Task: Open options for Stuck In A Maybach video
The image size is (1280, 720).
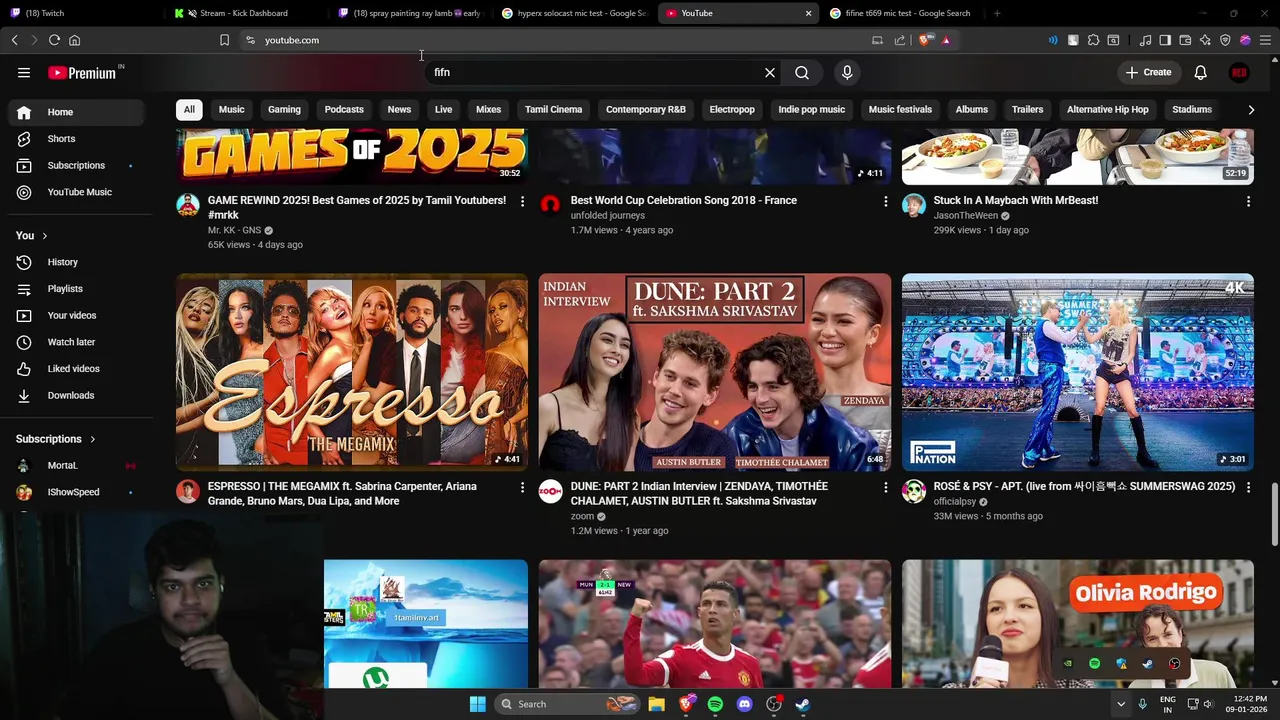Action: click(x=1248, y=201)
